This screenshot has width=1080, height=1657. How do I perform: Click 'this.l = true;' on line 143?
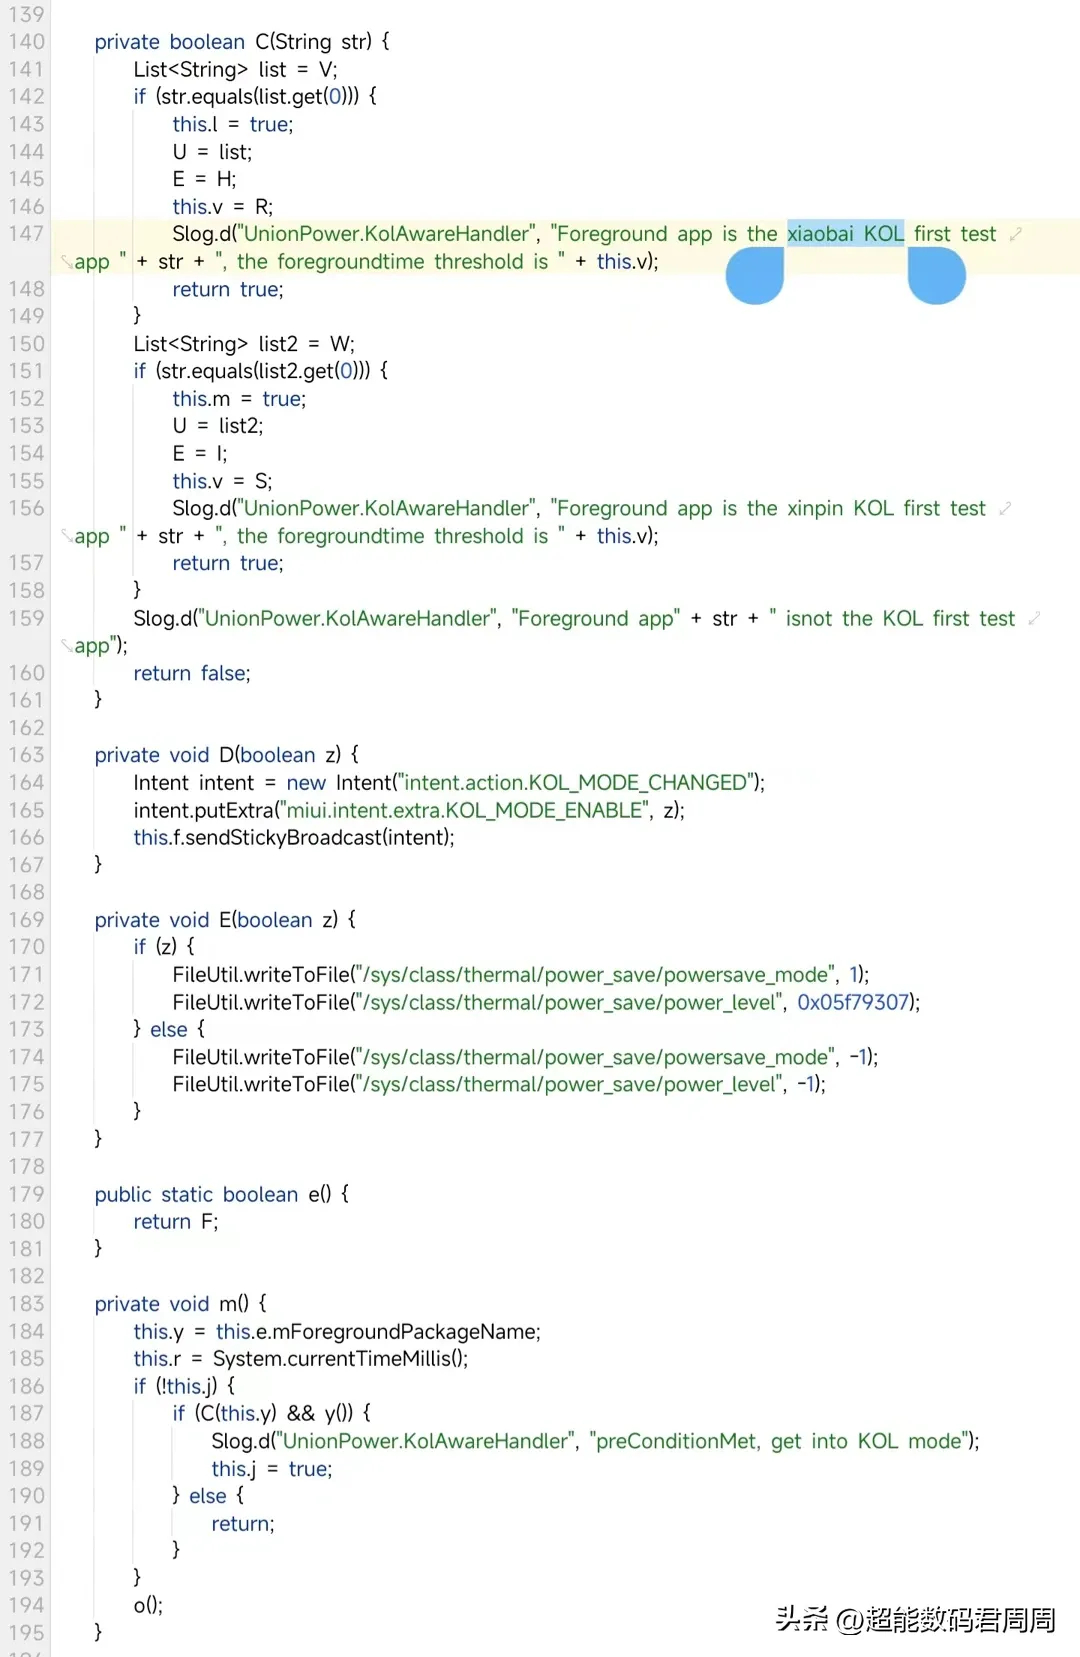[233, 125]
